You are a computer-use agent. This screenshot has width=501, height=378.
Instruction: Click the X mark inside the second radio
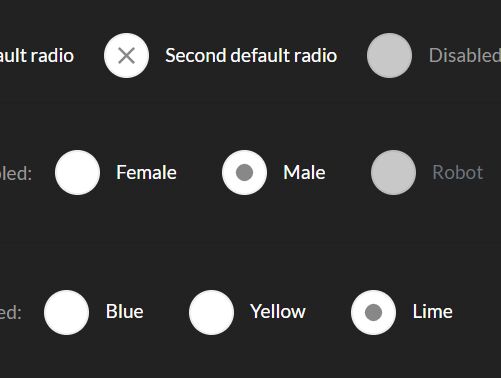coord(126,55)
